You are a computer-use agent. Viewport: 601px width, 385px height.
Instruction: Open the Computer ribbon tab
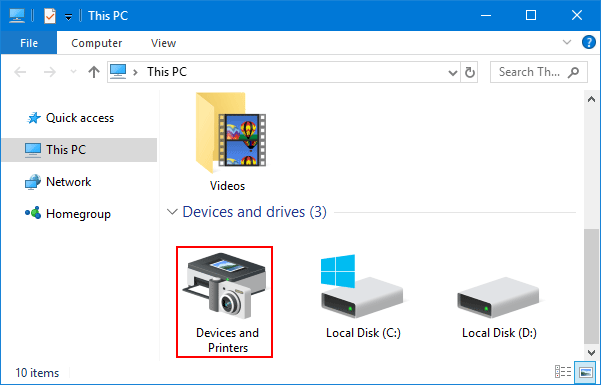(x=97, y=43)
